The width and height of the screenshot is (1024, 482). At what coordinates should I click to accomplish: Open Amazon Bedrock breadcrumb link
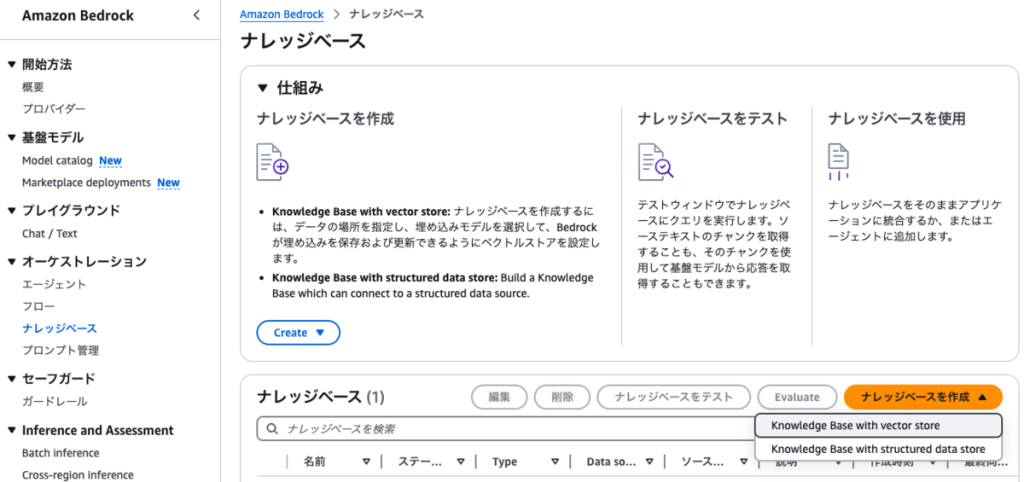point(280,15)
